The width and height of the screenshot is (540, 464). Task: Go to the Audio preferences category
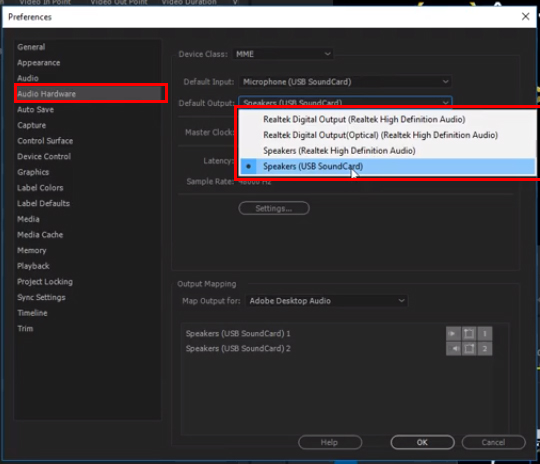pos(28,78)
